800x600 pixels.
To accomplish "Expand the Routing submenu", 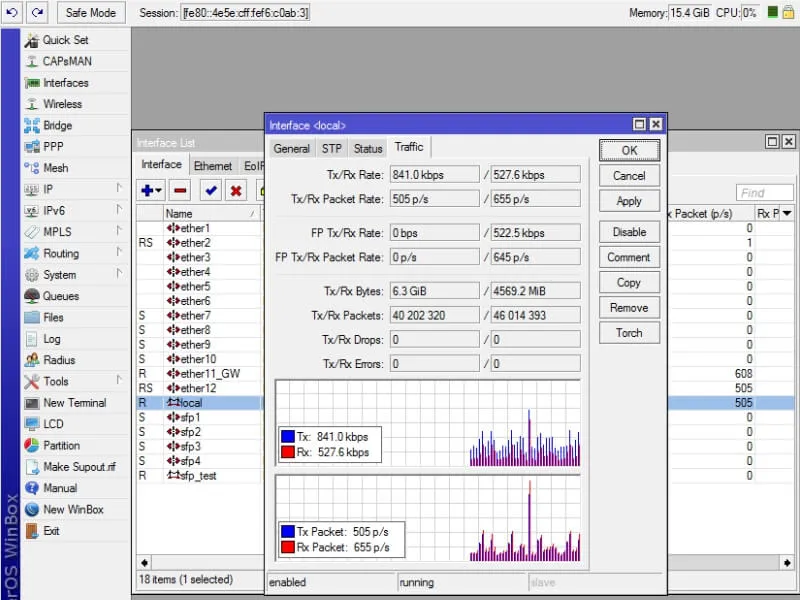I will point(60,254).
